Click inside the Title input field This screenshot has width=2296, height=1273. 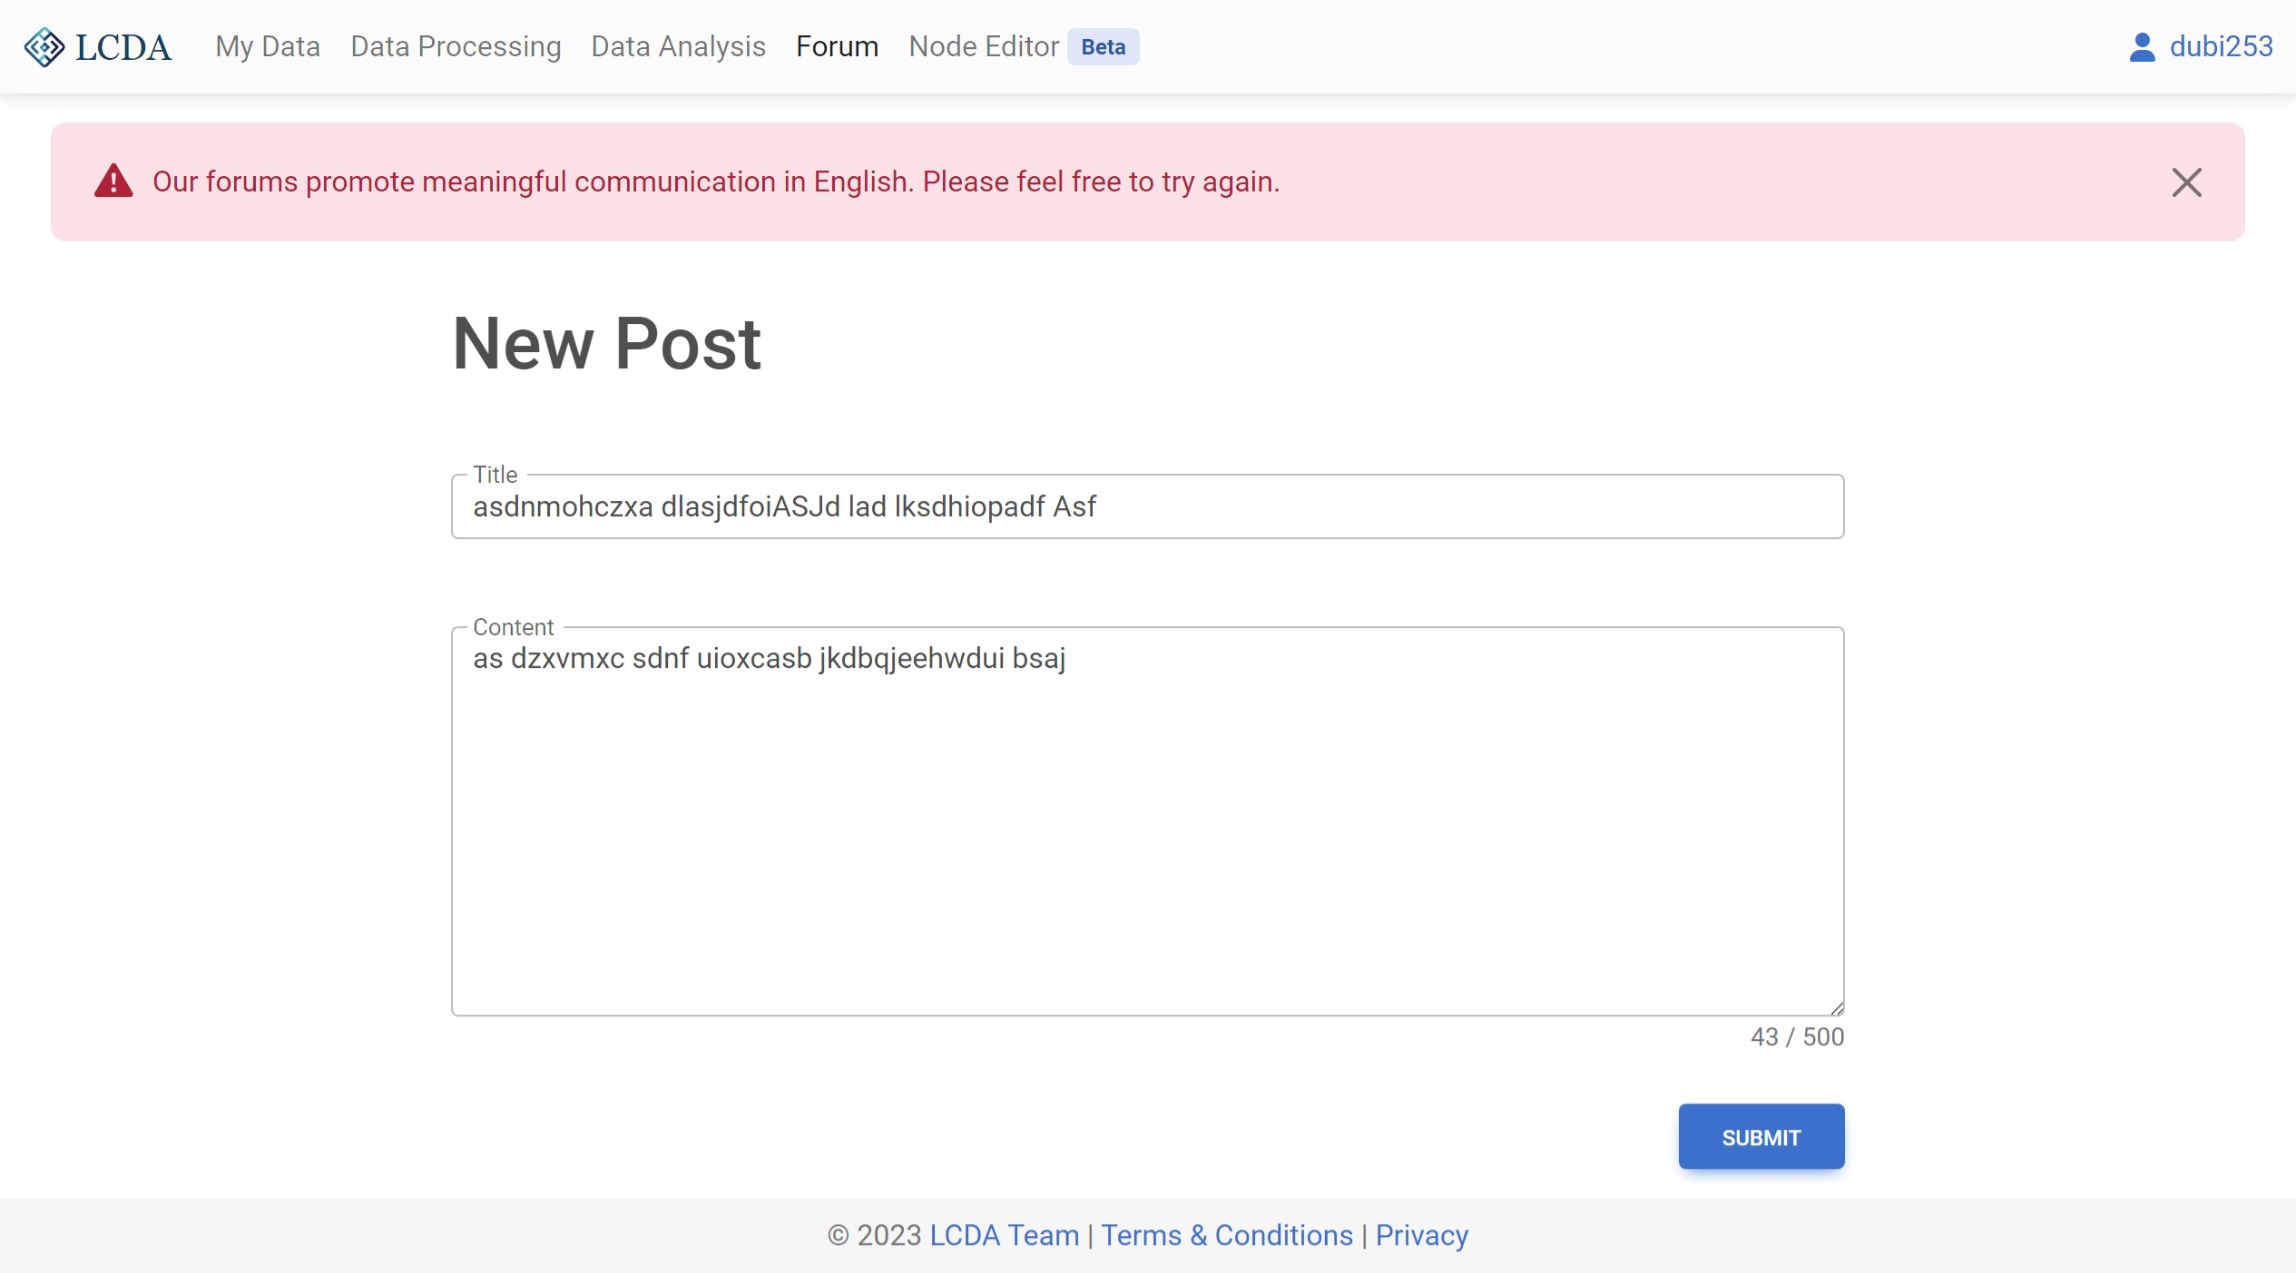click(1148, 506)
